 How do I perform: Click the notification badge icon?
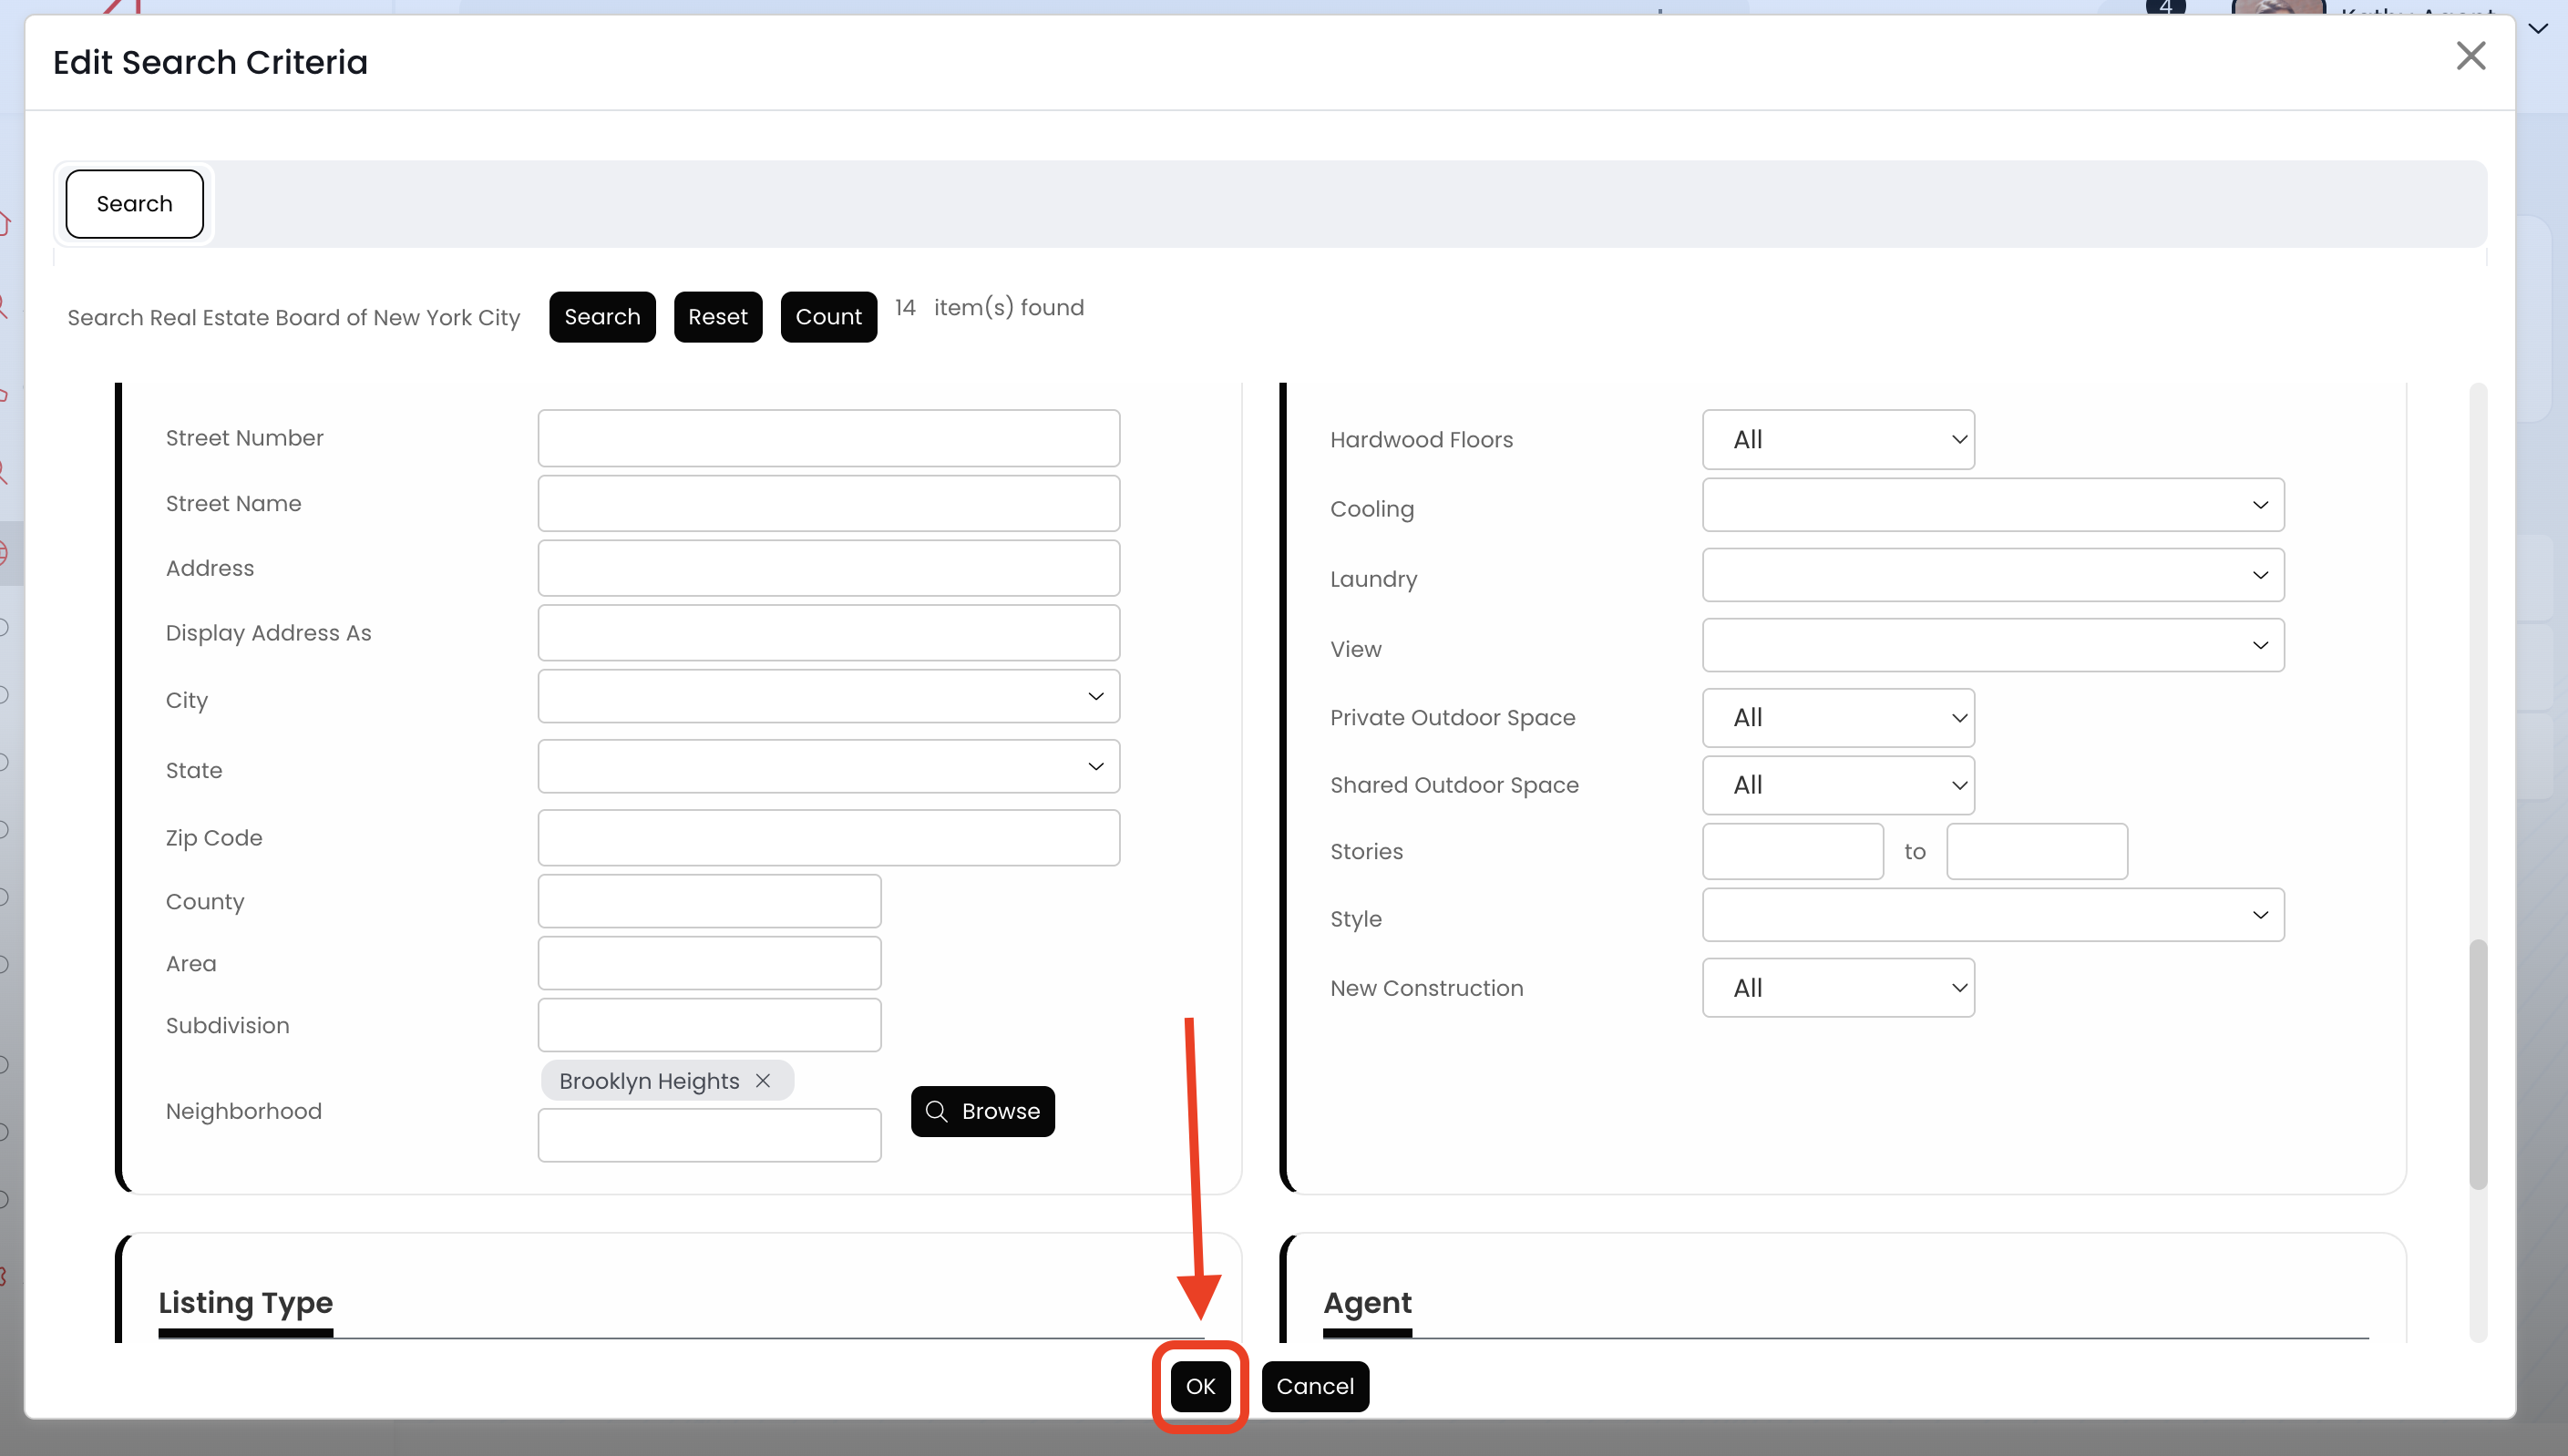coord(2164,8)
